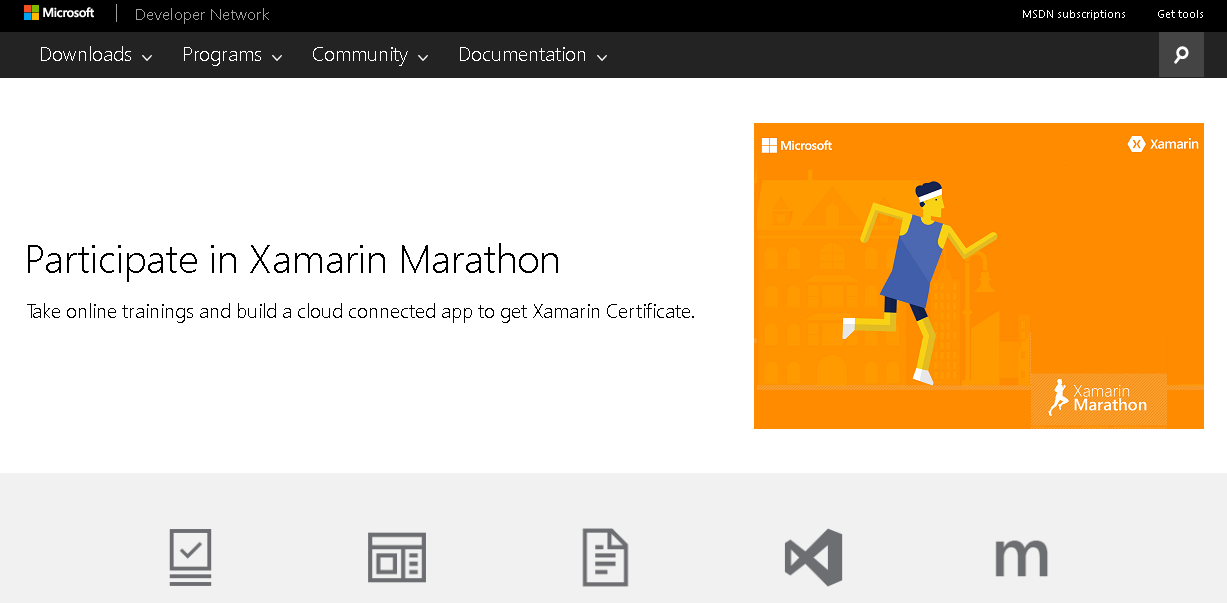1227x603 pixels.
Task: Click the text document page icon
Action: tap(605, 557)
